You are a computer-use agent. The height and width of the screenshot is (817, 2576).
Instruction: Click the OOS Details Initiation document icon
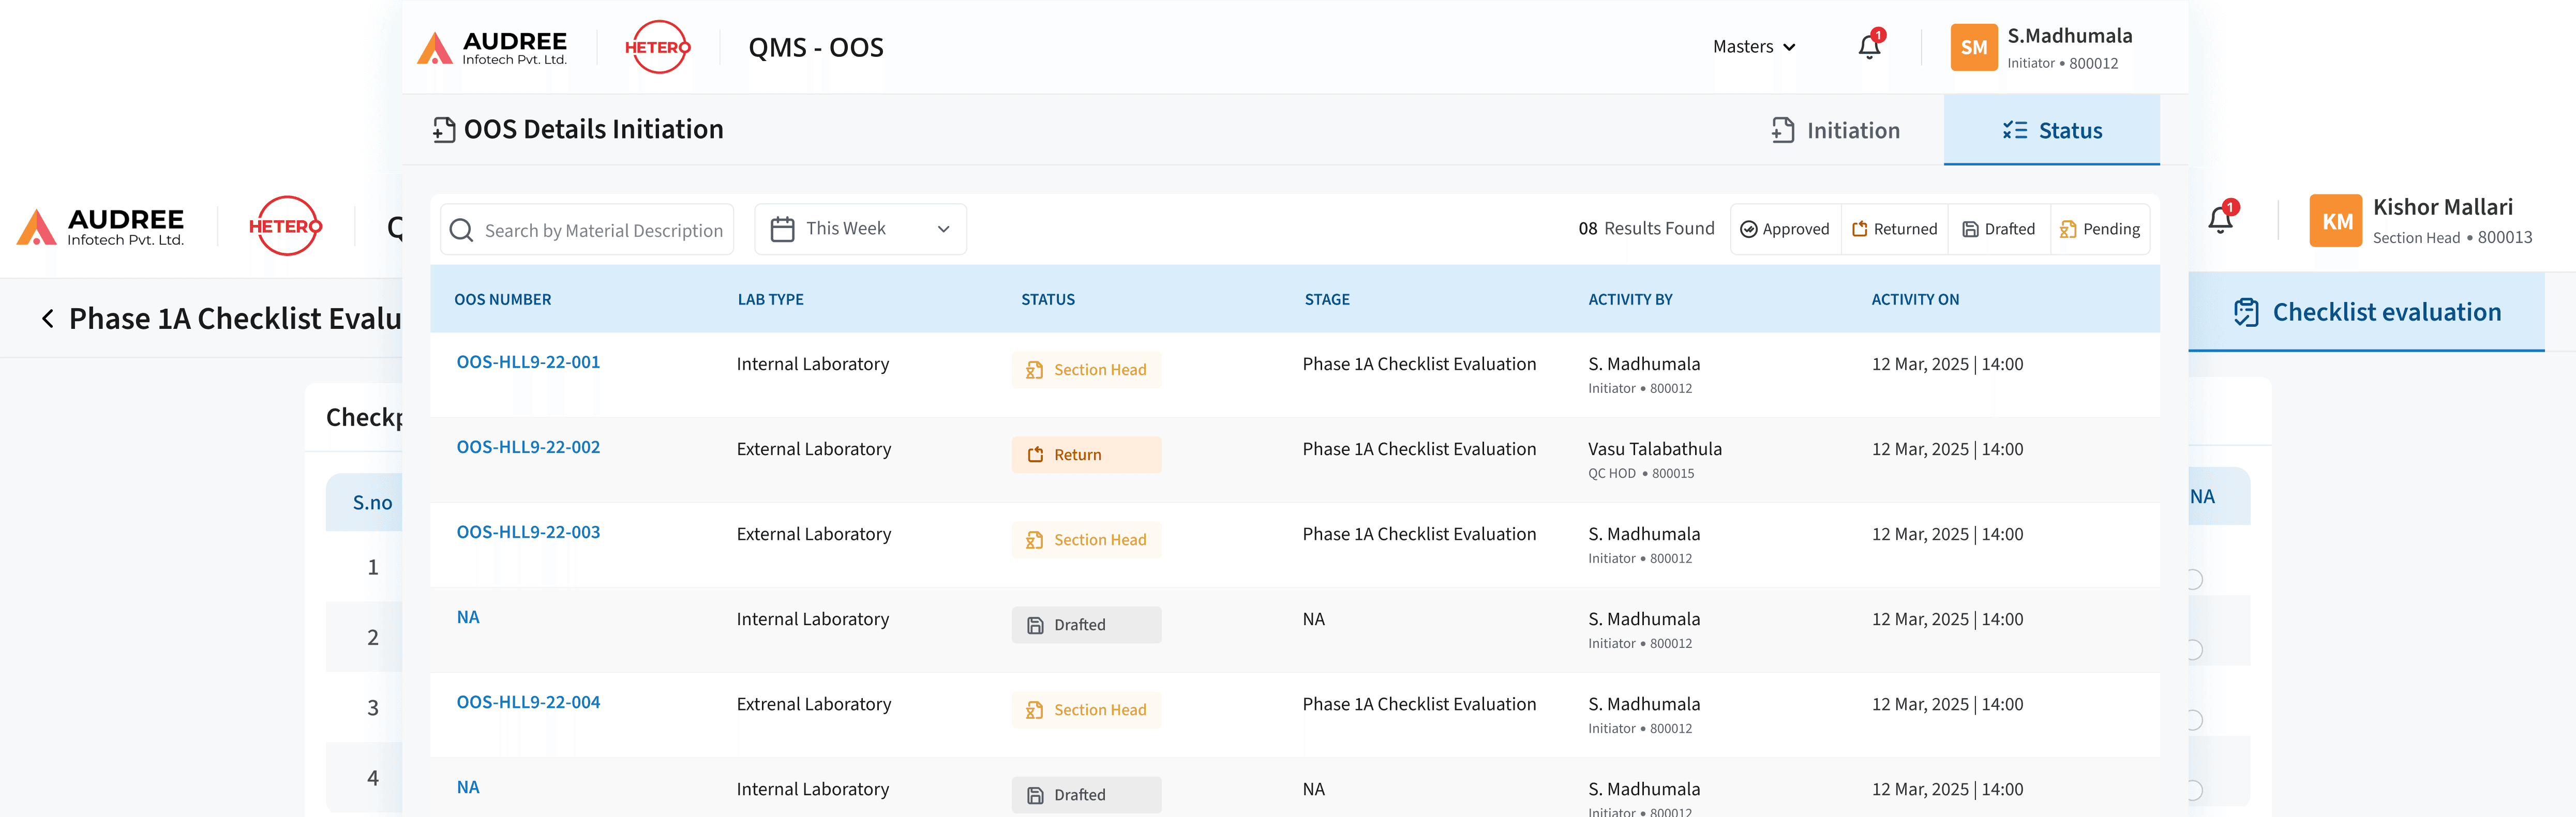tap(443, 129)
